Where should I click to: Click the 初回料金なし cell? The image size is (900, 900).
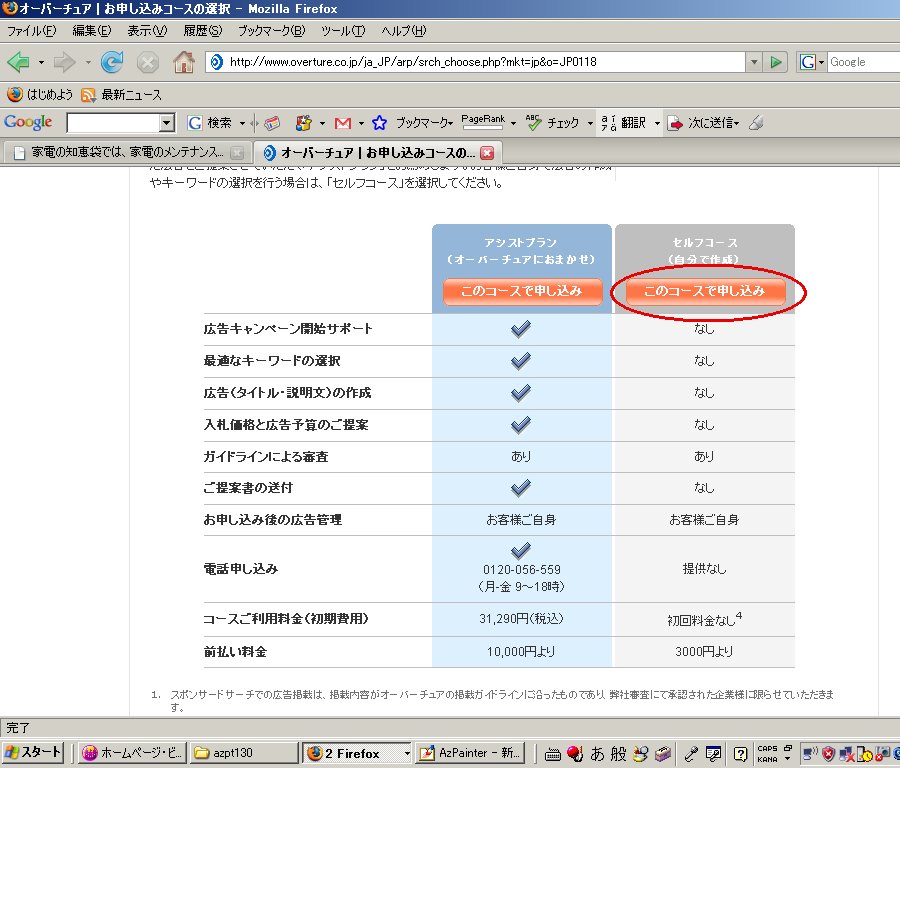pos(704,619)
